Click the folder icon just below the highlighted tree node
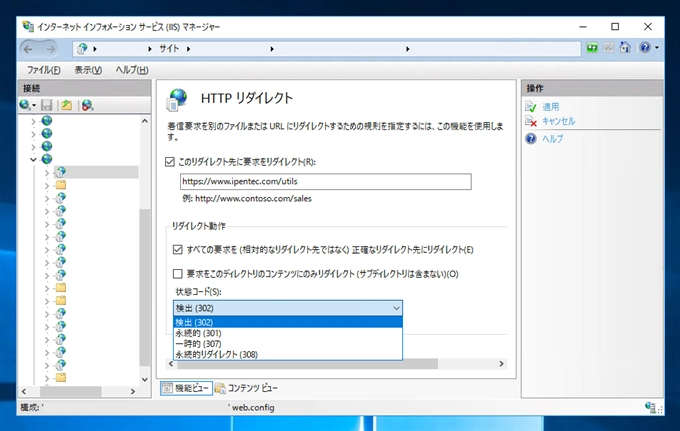 61,185
